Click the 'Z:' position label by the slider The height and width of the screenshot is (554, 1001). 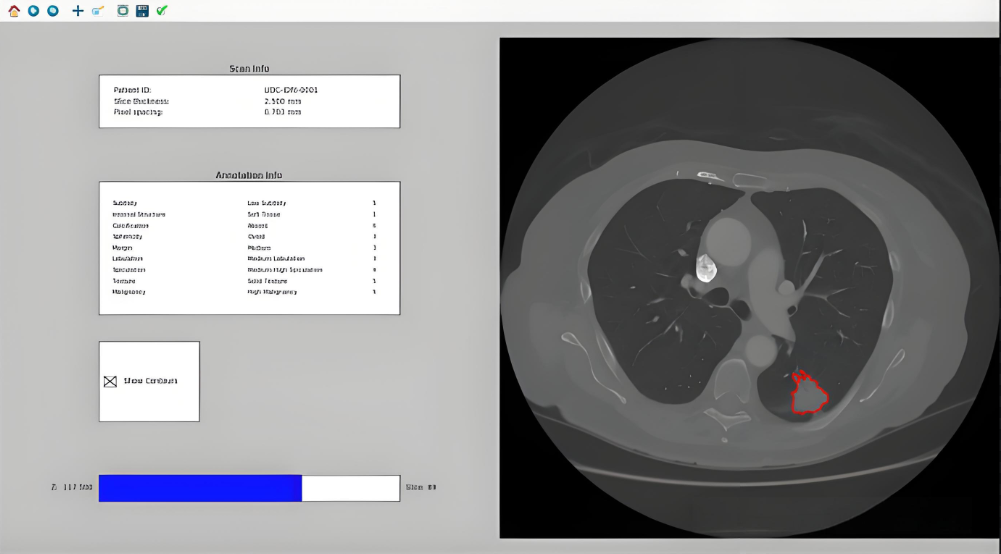[72, 487]
